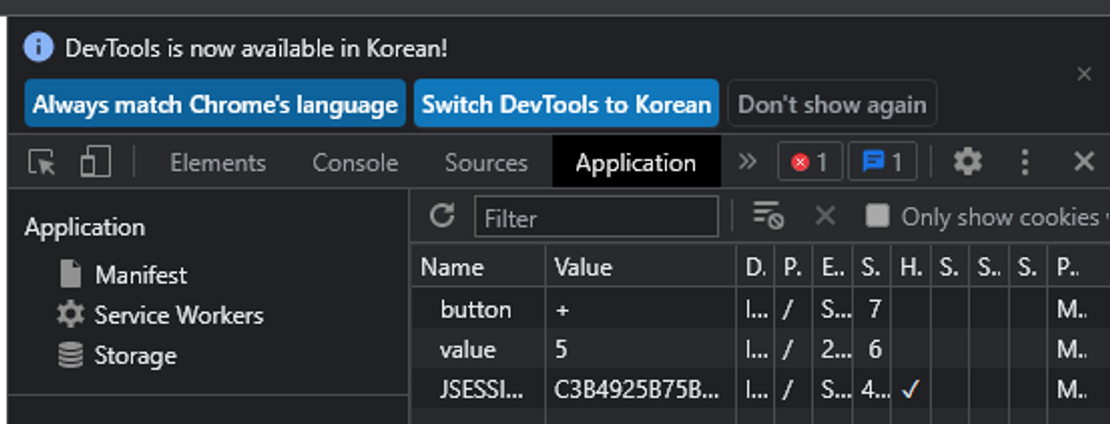
Task: Select the value cookie name
Action: [467, 350]
